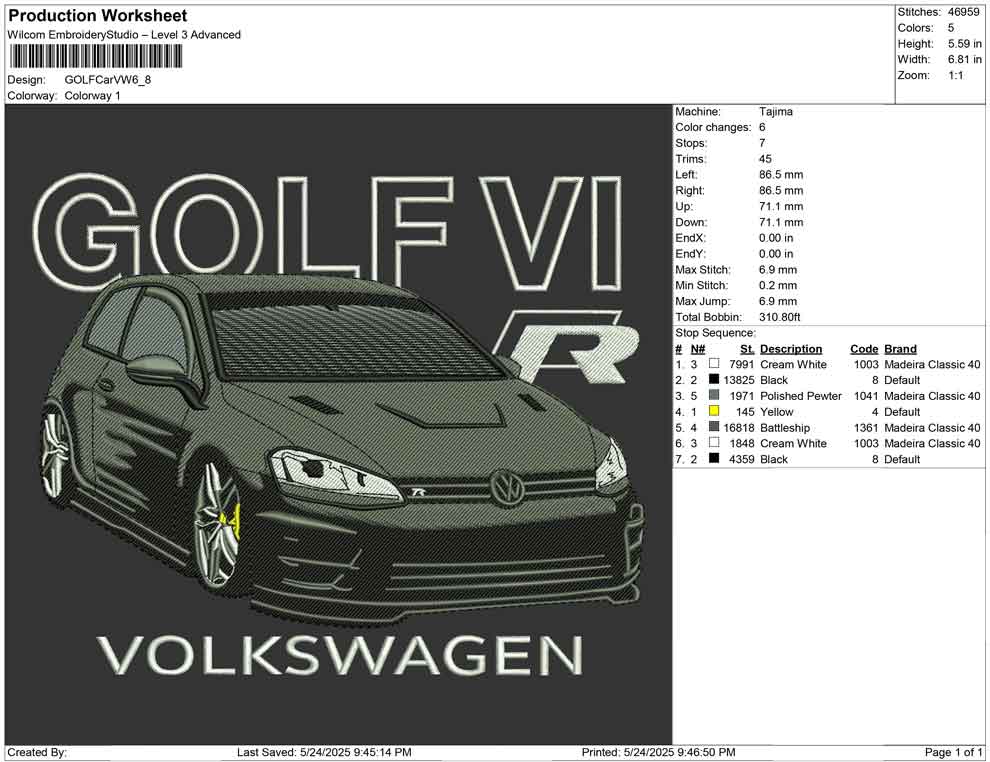Screen dimensions: 990x762
Task: Select the Yellow color swatch in the stop sequence
Action: (x=714, y=412)
